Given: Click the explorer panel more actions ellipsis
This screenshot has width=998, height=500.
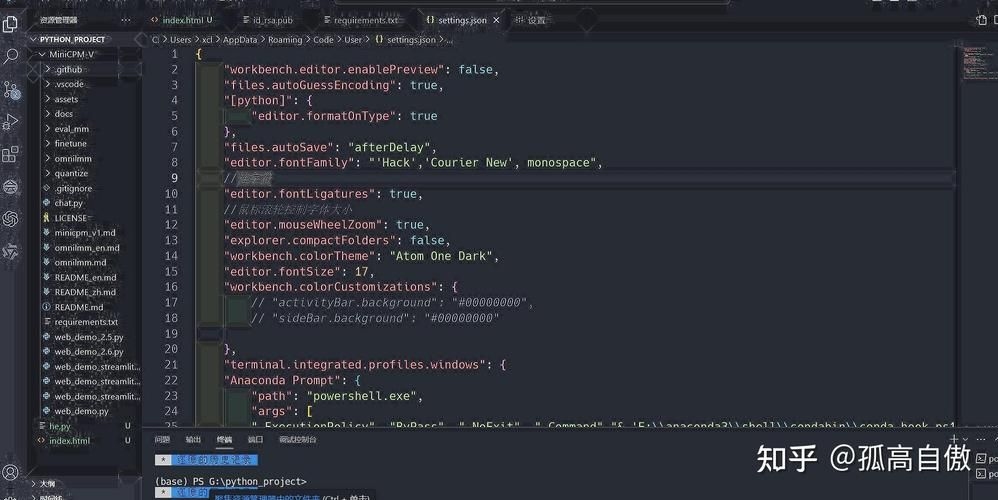Looking at the screenshot, I should pos(125,20).
